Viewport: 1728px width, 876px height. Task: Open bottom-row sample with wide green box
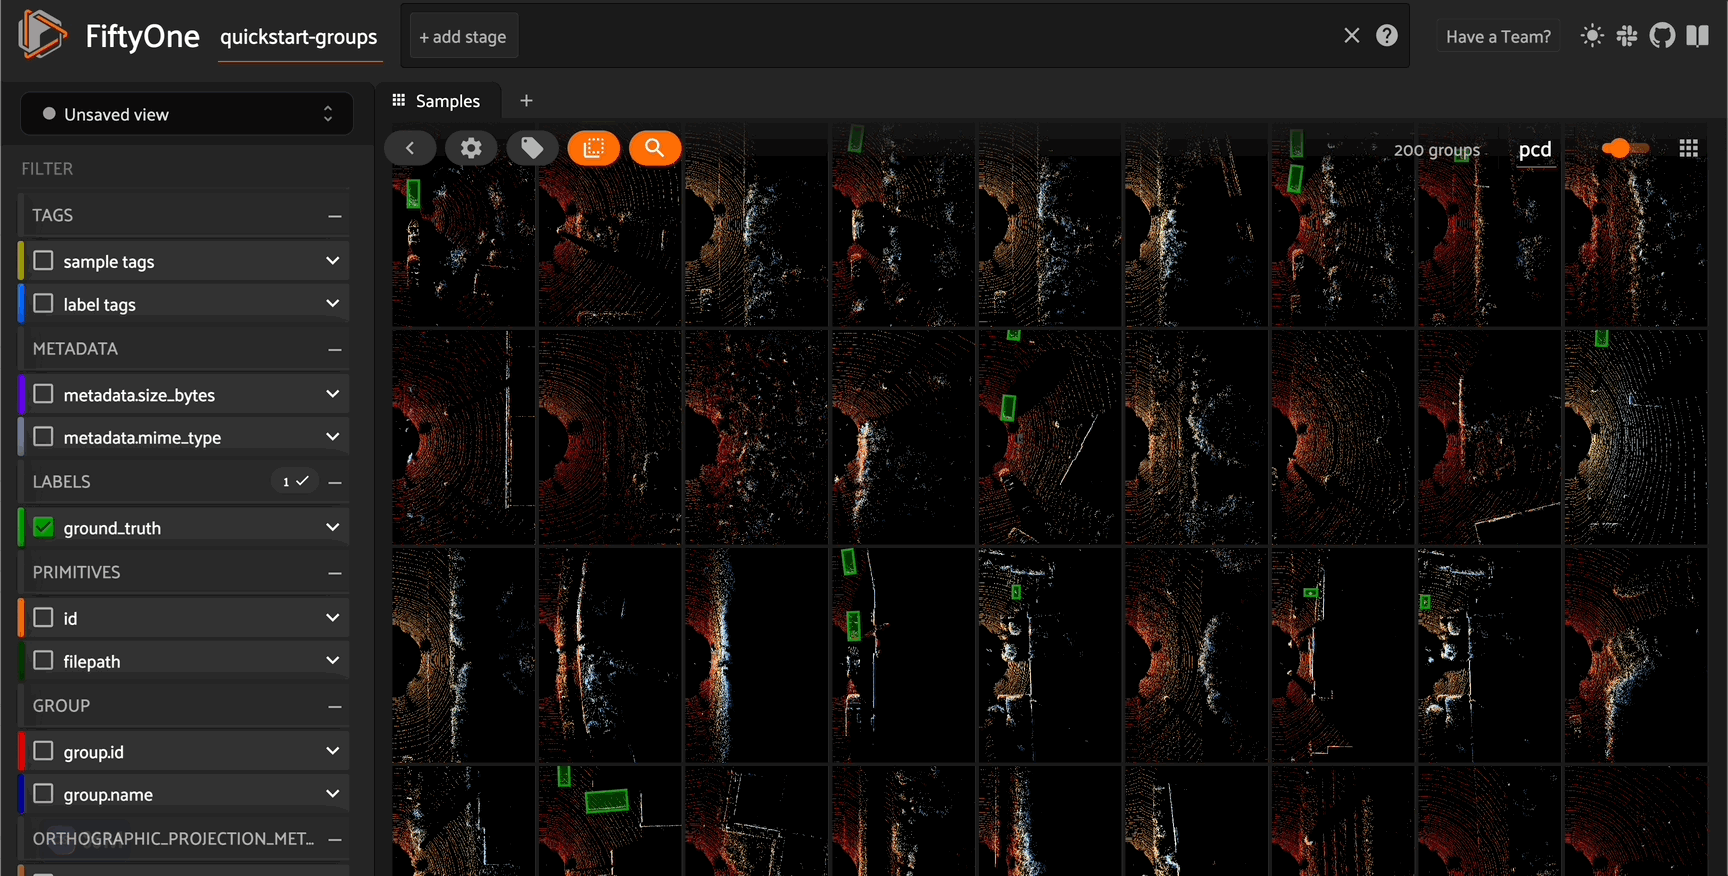pos(609,821)
